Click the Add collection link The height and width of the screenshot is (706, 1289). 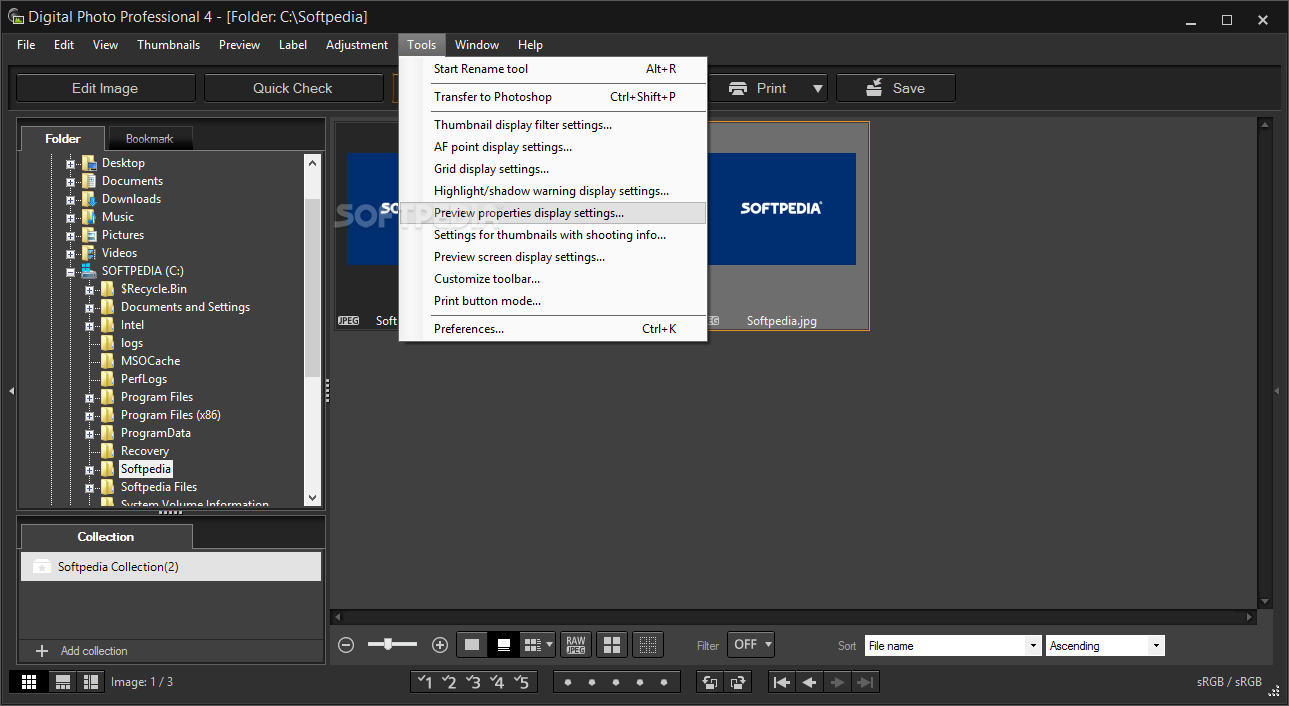[94, 651]
